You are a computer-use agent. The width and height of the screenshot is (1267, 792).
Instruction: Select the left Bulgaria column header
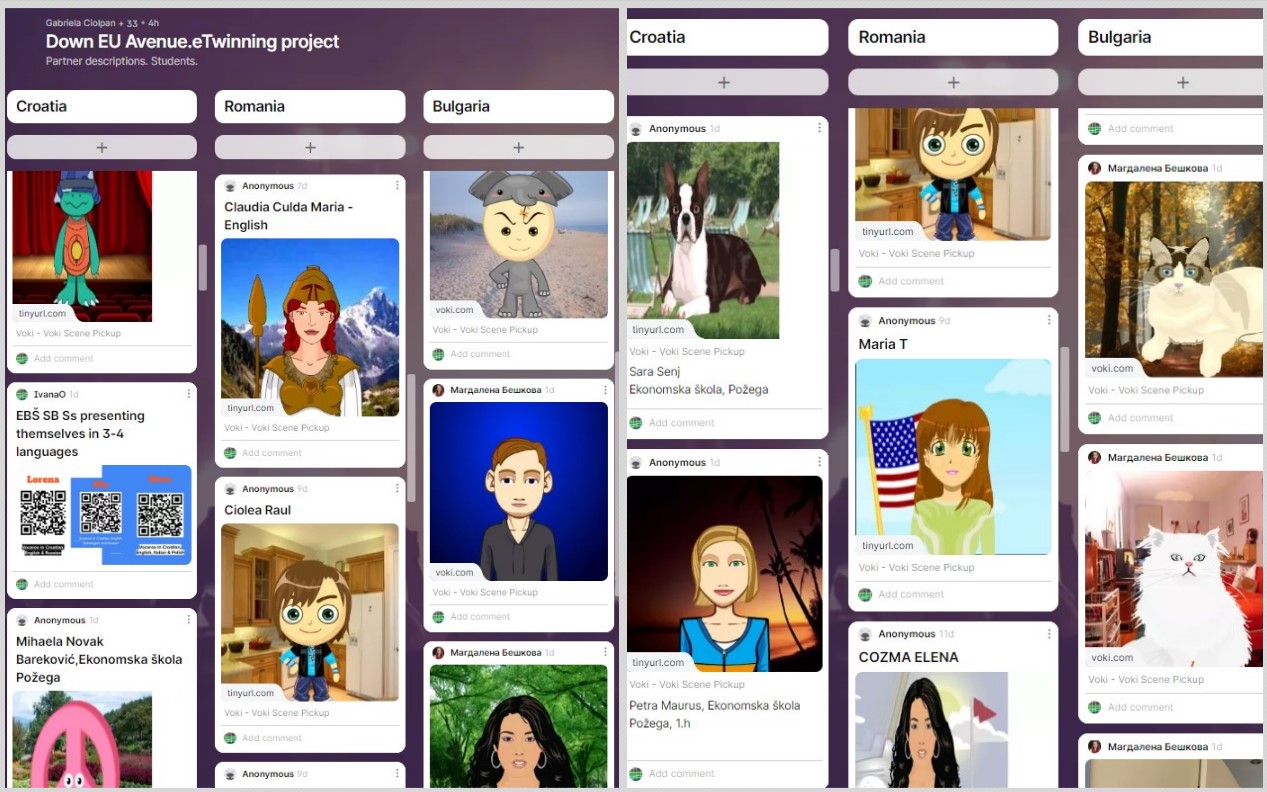pos(518,106)
